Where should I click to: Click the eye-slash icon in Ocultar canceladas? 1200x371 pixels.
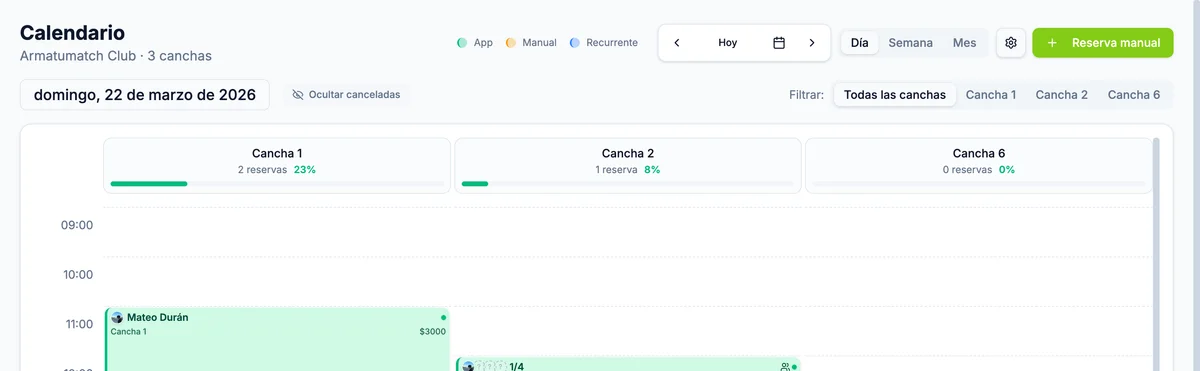(x=298, y=95)
